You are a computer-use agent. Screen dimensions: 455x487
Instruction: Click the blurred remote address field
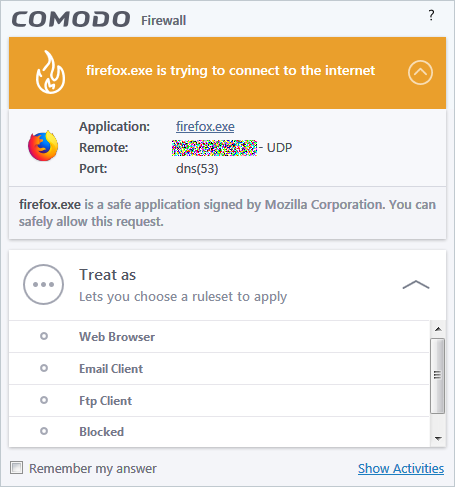tap(214, 148)
